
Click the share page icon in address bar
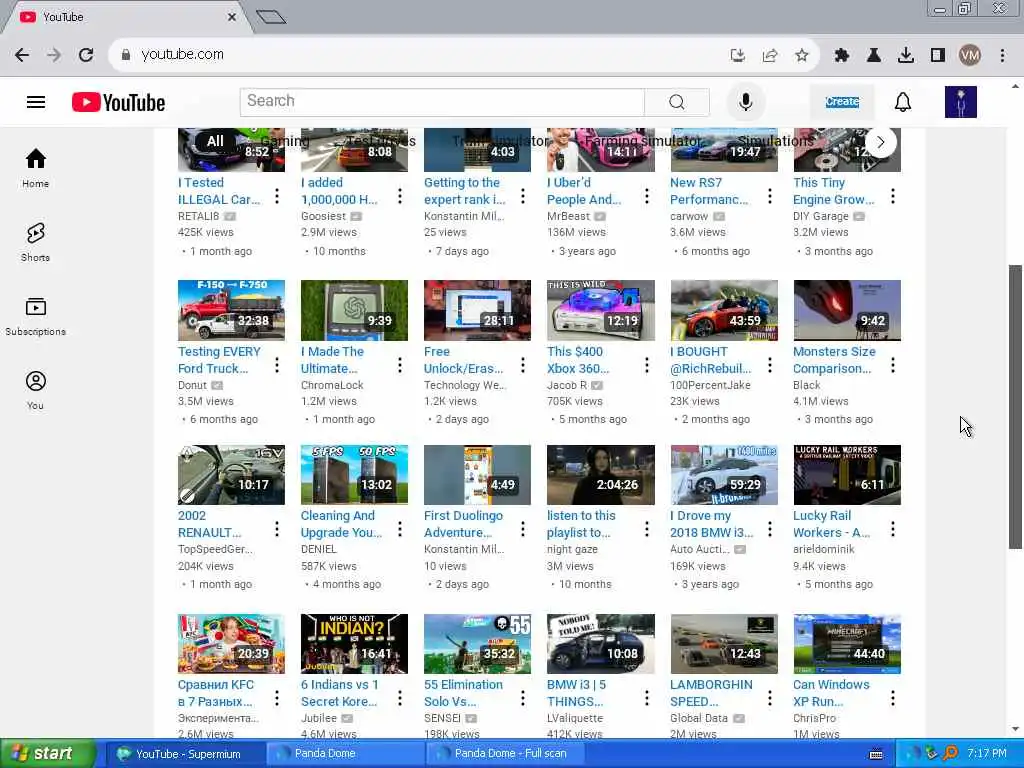coord(770,56)
